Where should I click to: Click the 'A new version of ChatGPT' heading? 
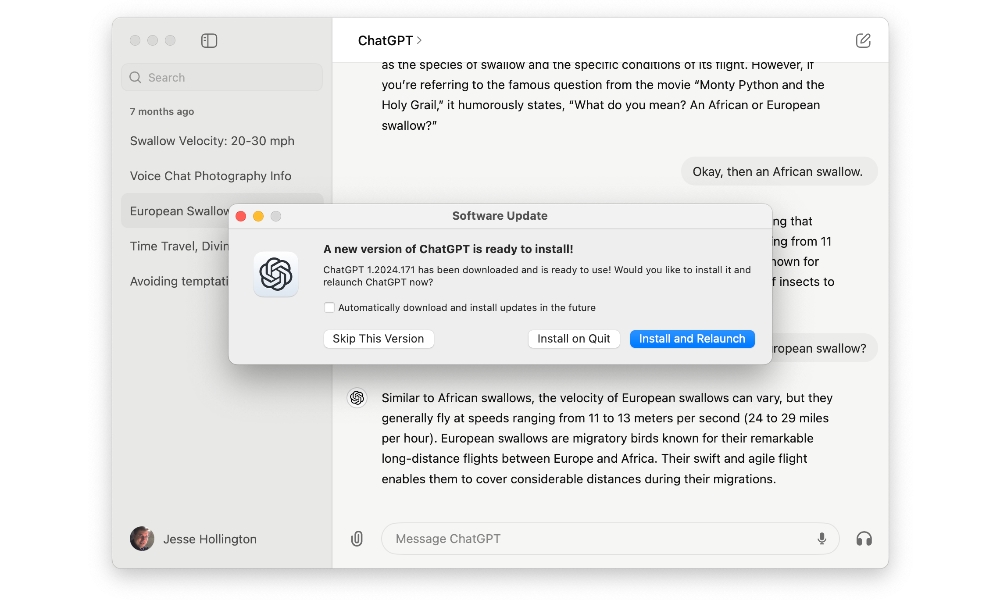[x=448, y=249]
